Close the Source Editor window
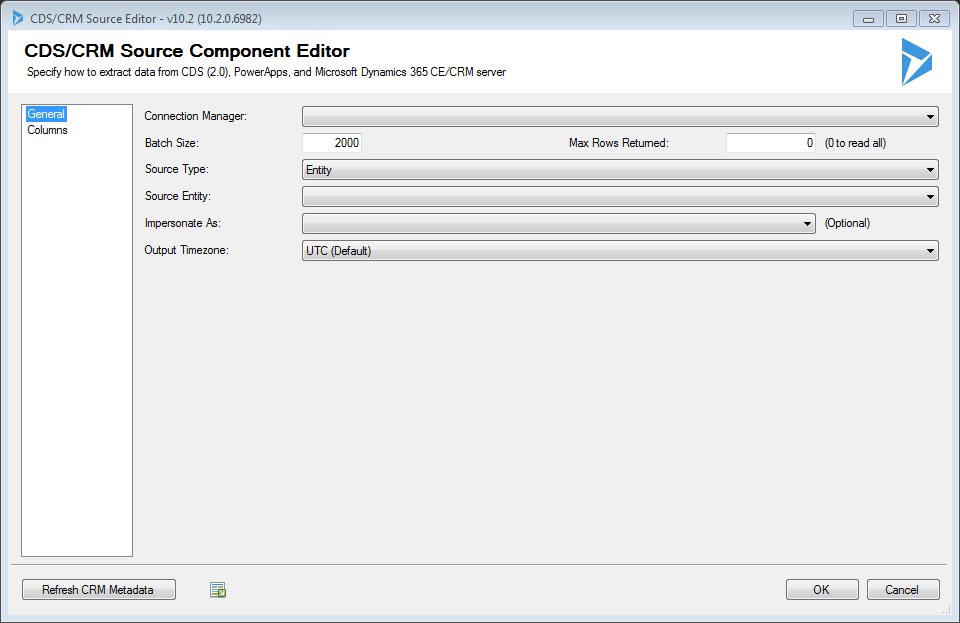This screenshot has width=960, height=623. tap(934, 19)
